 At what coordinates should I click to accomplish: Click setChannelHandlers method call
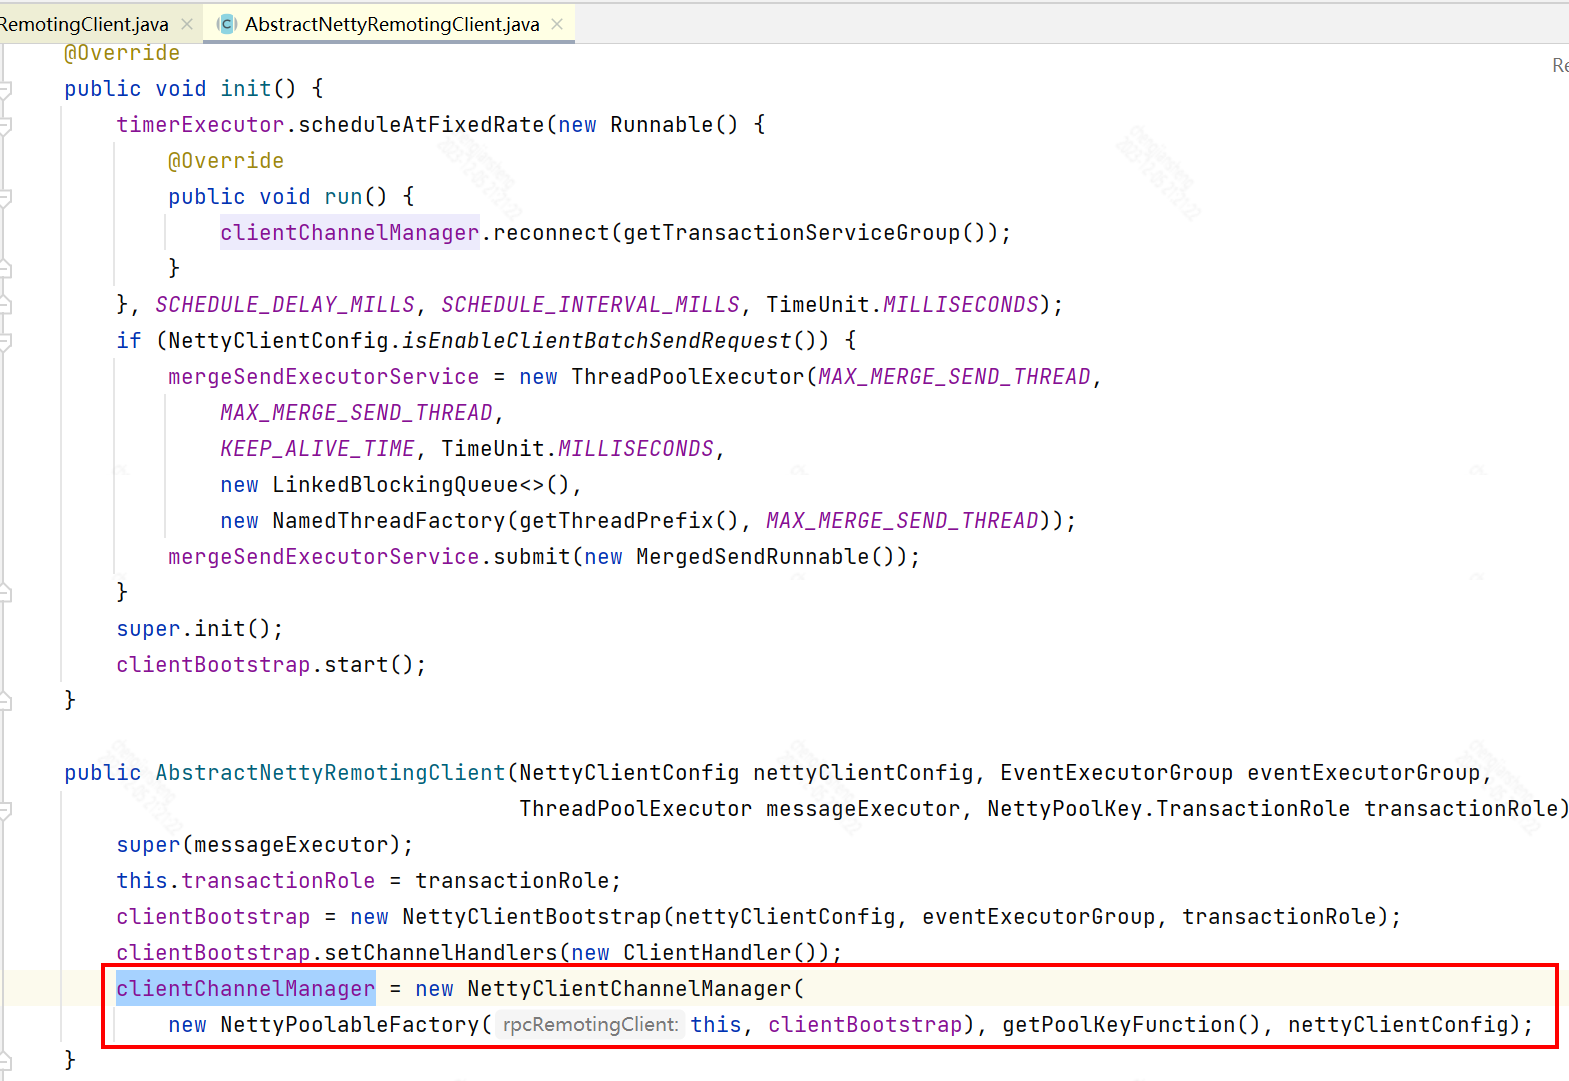pyautogui.click(x=440, y=952)
